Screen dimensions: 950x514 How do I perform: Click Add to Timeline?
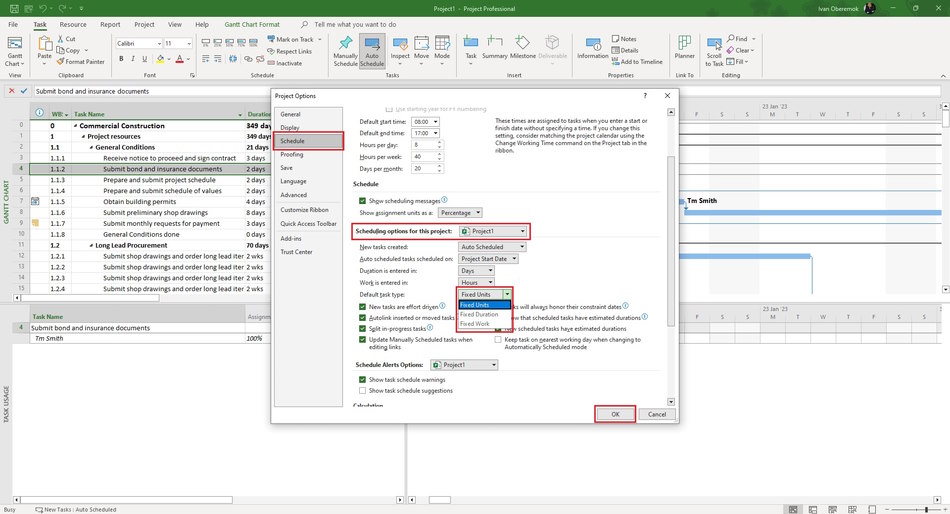tap(637, 62)
